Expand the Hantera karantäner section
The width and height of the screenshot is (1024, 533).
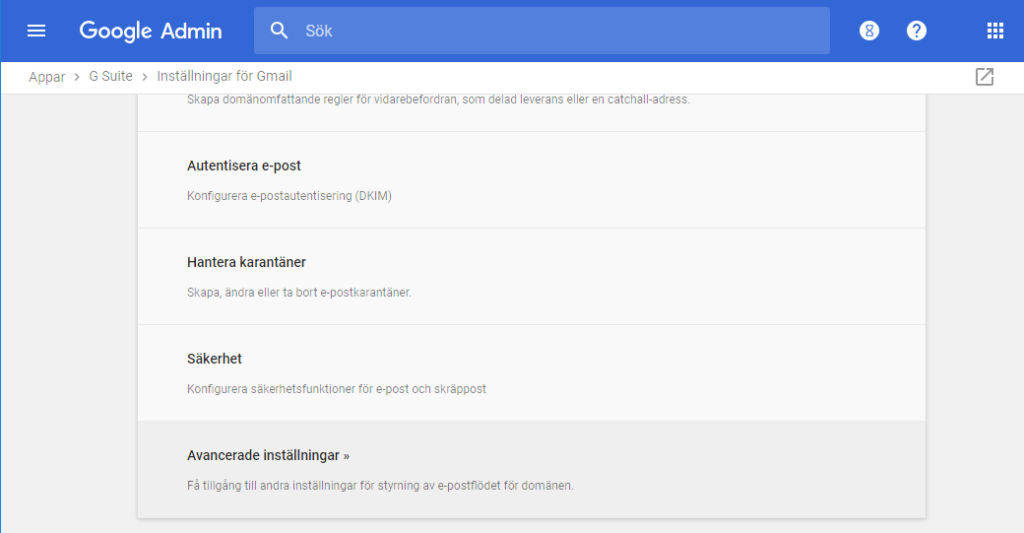pyautogui.click(x=246, y=262)
